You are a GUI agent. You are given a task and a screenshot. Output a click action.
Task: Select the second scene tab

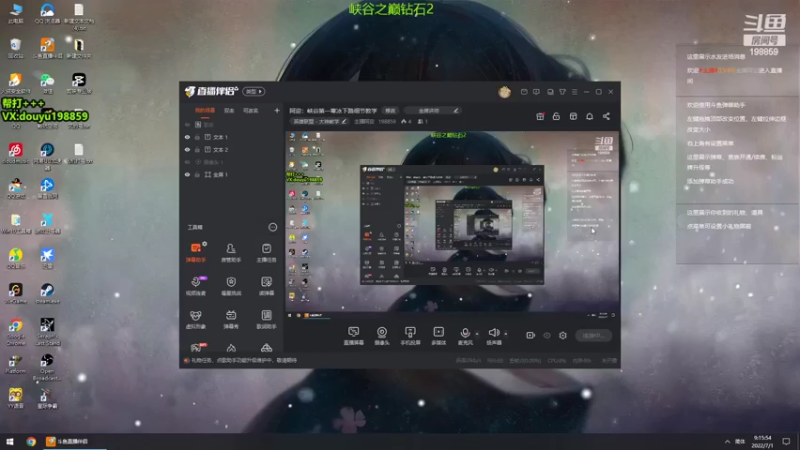tap(229, 111)
